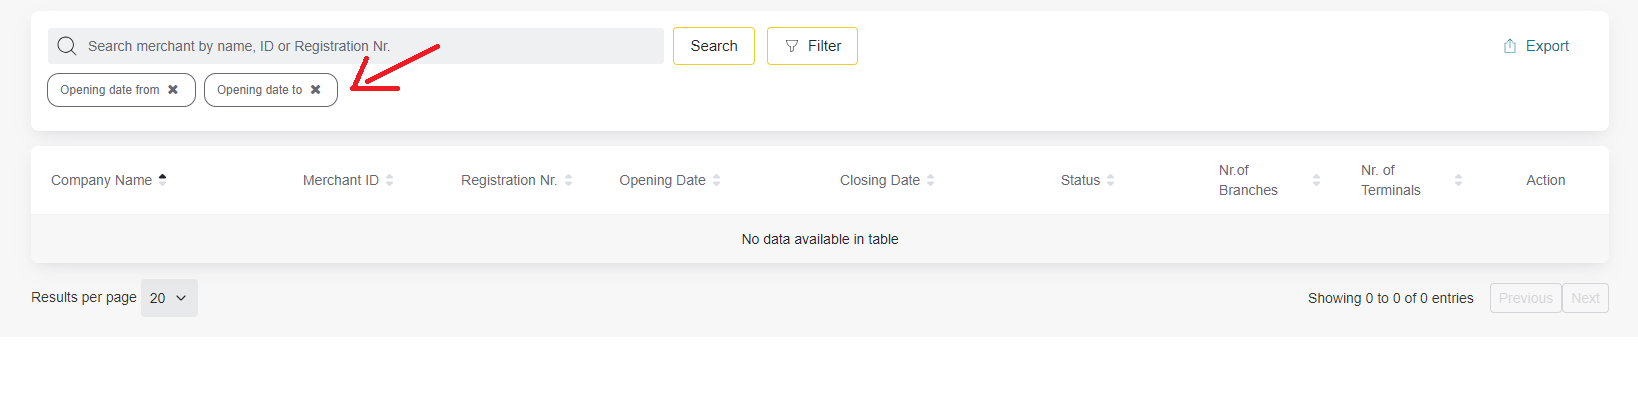Open the Filter options

[x=812, y=46]
